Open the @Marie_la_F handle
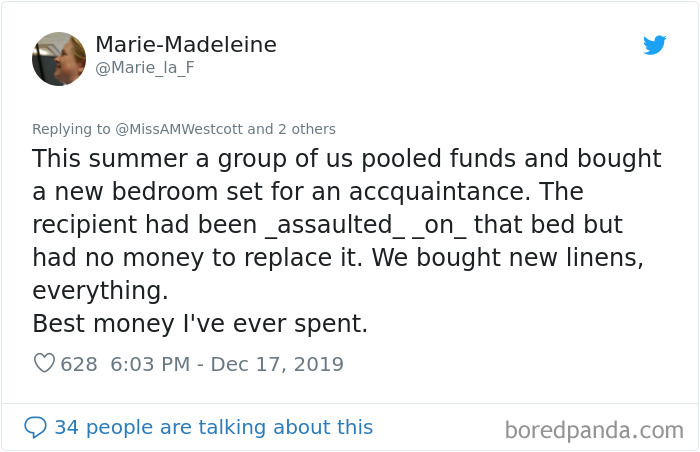This screenshot has width=700, height=452. [x=144, y=69]
